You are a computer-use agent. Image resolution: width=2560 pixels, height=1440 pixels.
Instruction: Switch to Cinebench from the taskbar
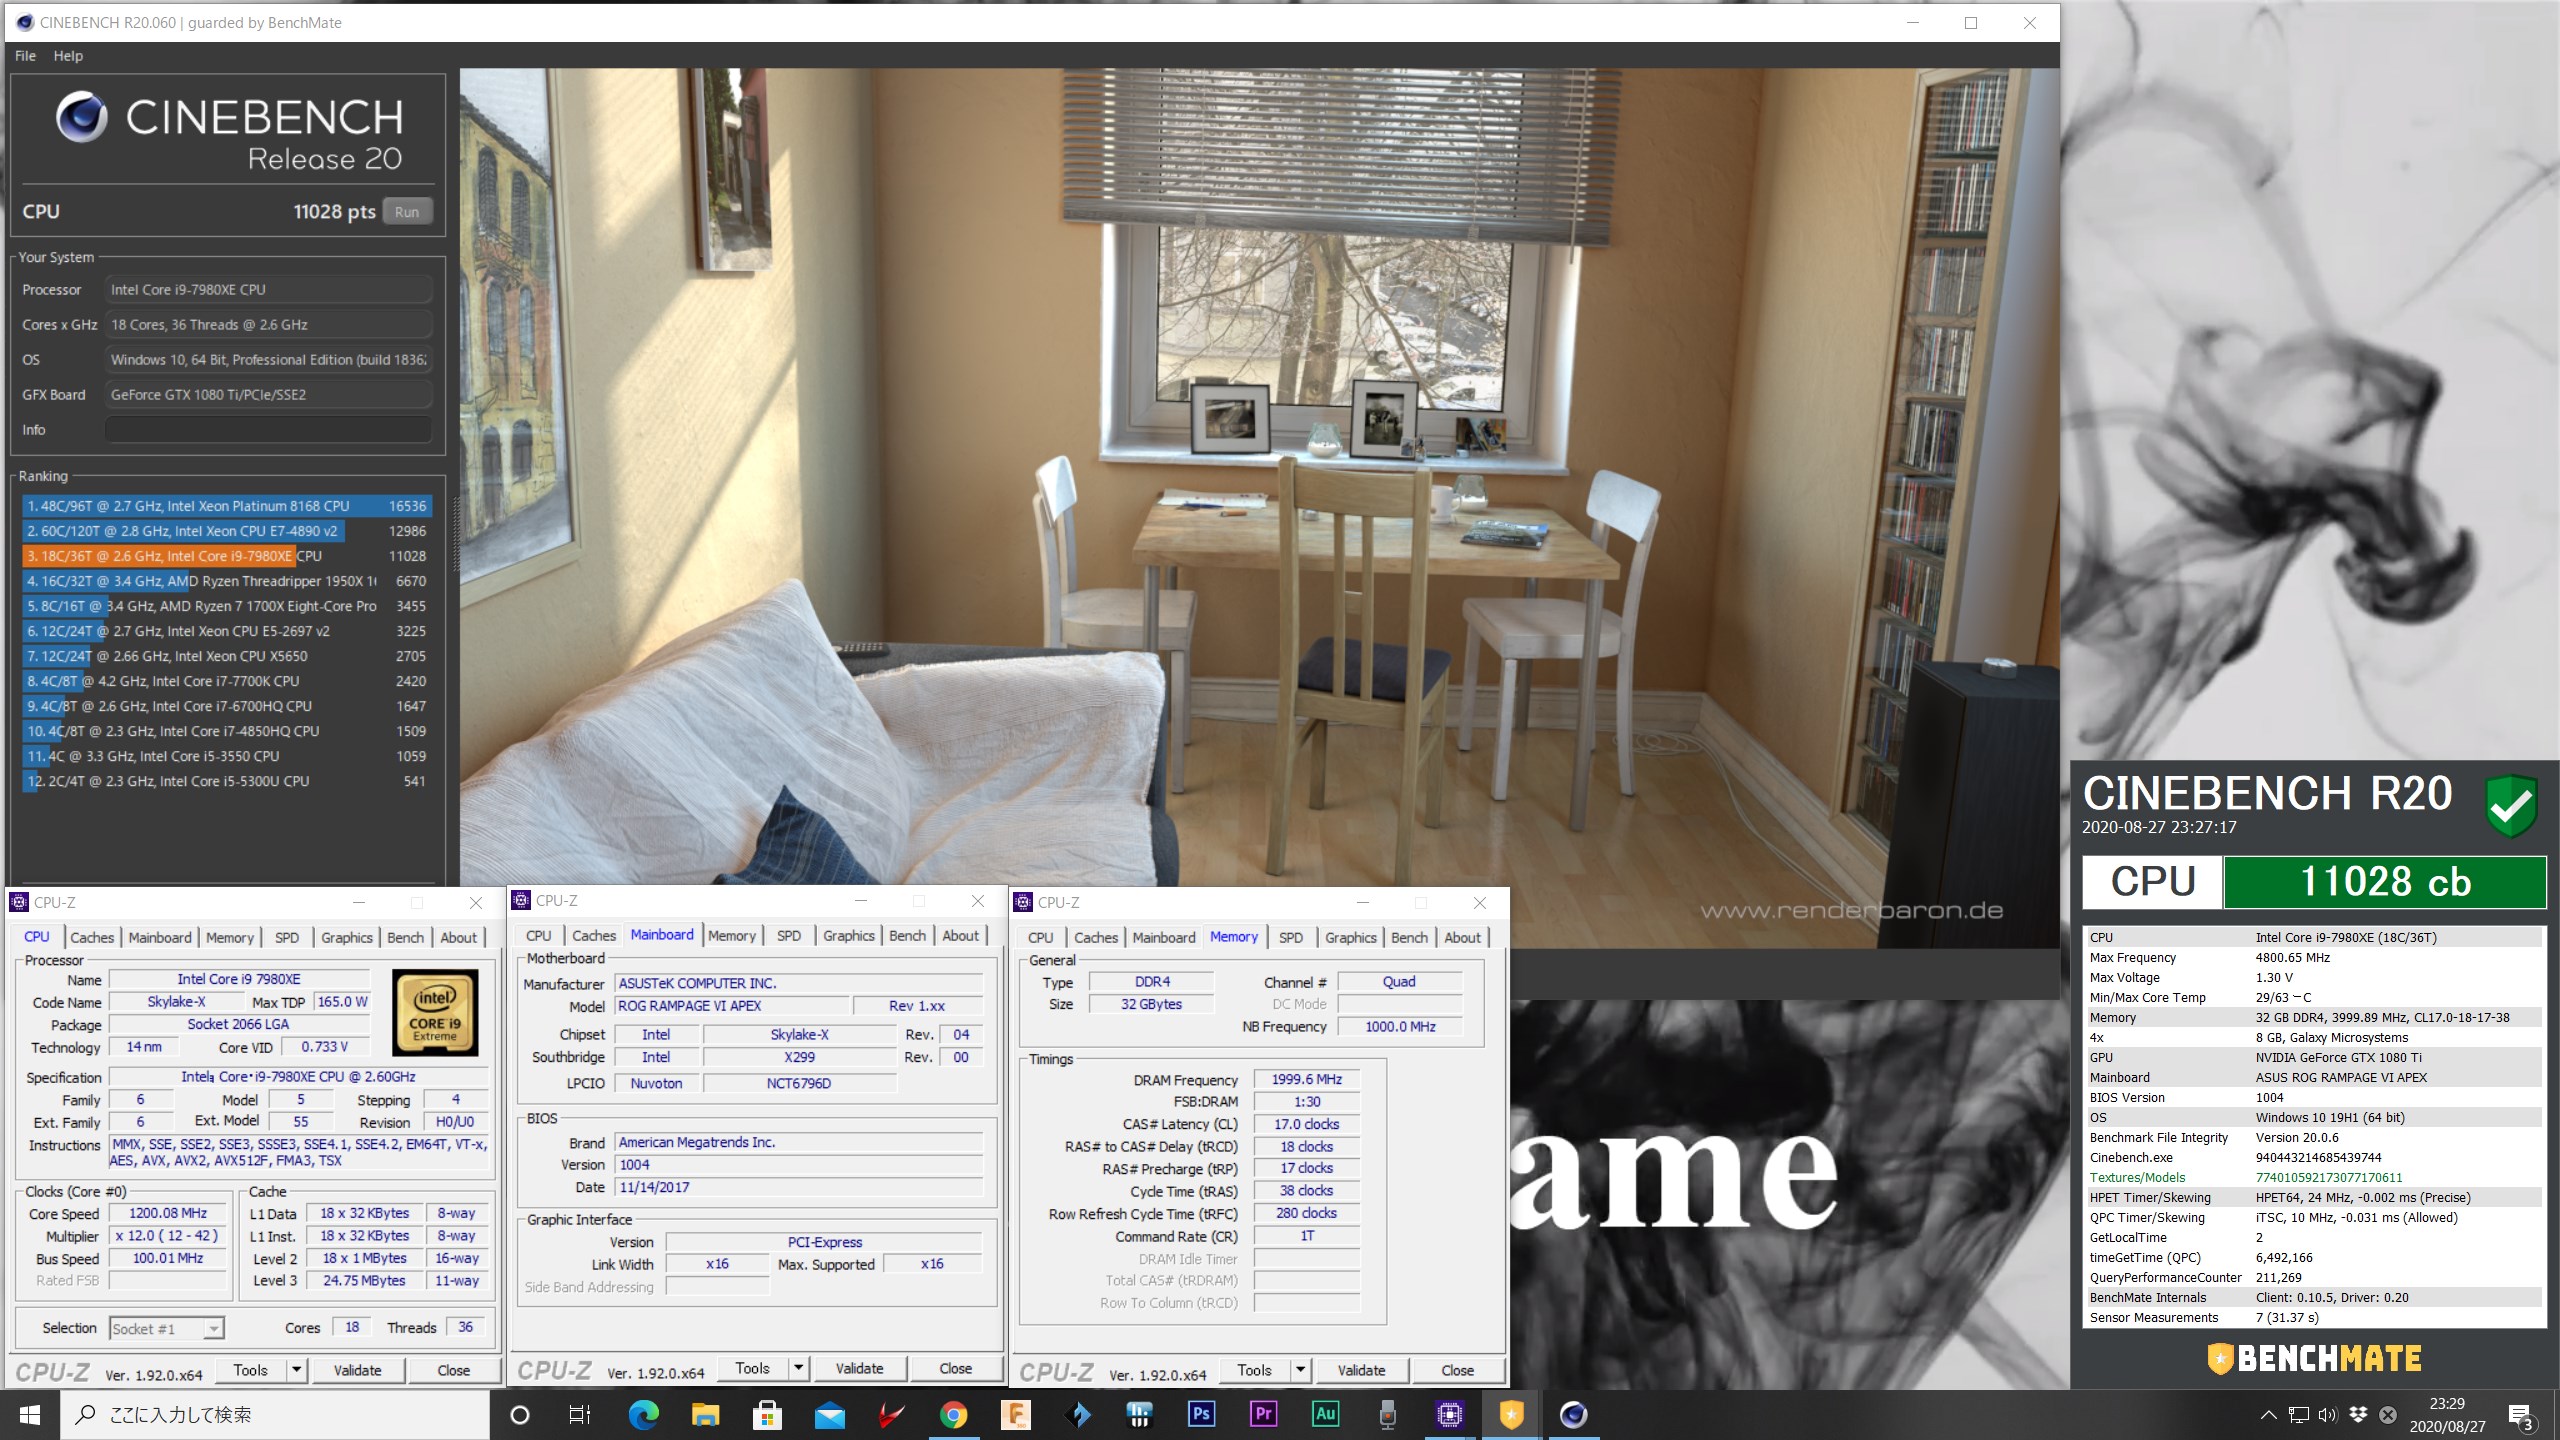(1573, 1415)
